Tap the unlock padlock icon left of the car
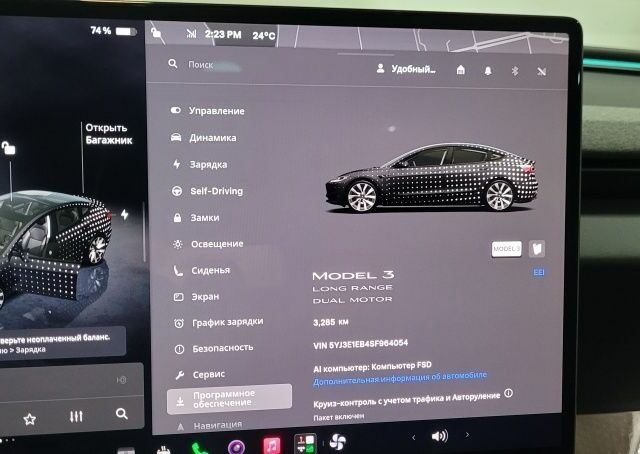This screenshot has height=454, width=640. 8,148
